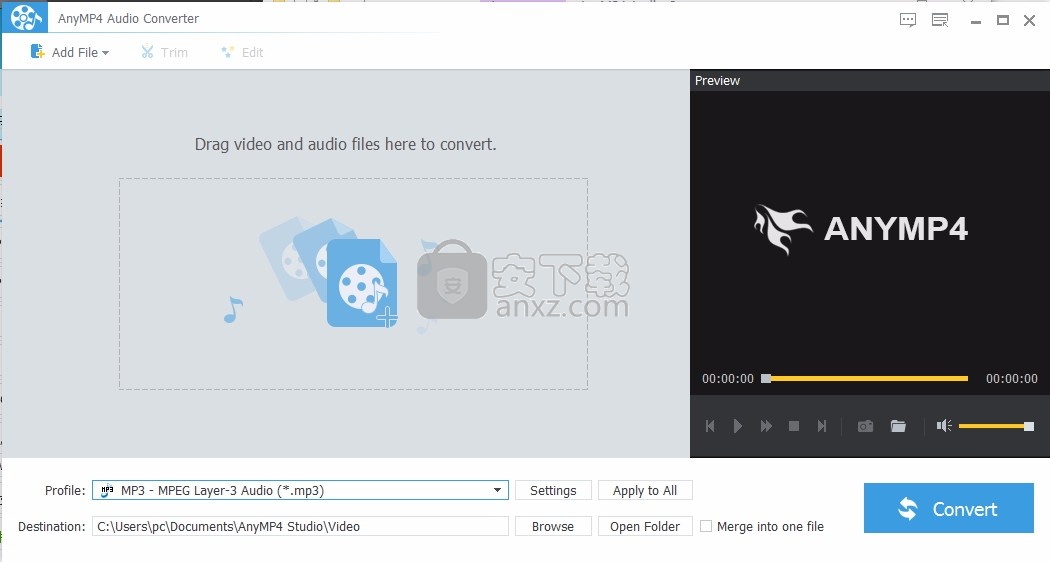
Task: Skip to next track in preview
Action: coord(822,426)
